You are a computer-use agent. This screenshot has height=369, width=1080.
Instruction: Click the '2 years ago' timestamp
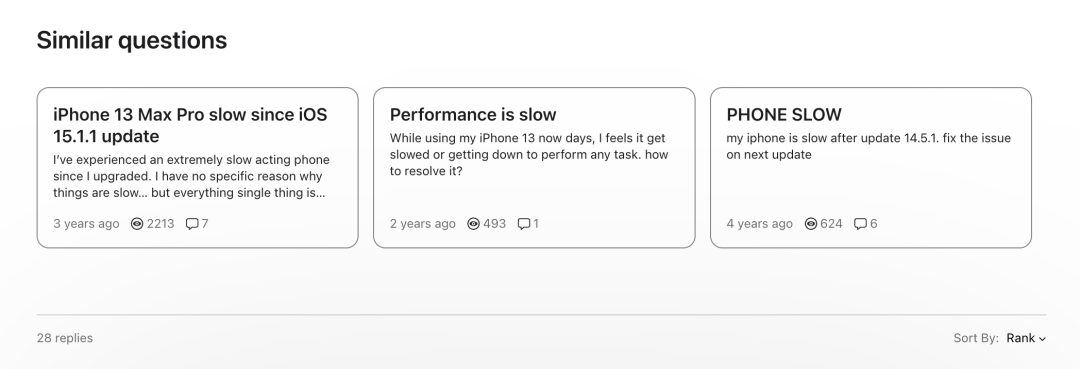(423, 224)
